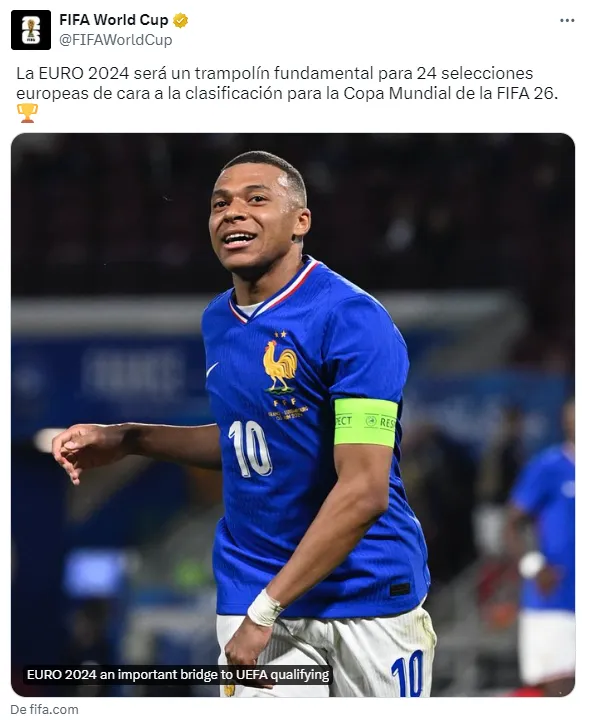Click the Nike swoosh logo on the shirt
The width and height of the screenshot is (590, 720).
[x=212, y=370]
